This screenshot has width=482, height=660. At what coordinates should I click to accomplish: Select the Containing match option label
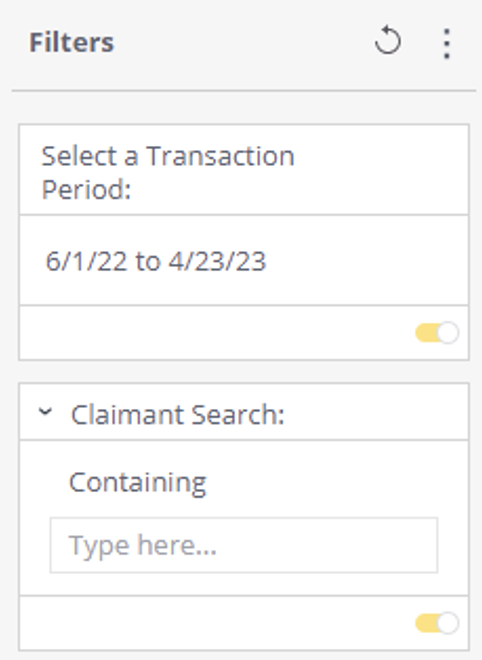click(x=138, y=483)
